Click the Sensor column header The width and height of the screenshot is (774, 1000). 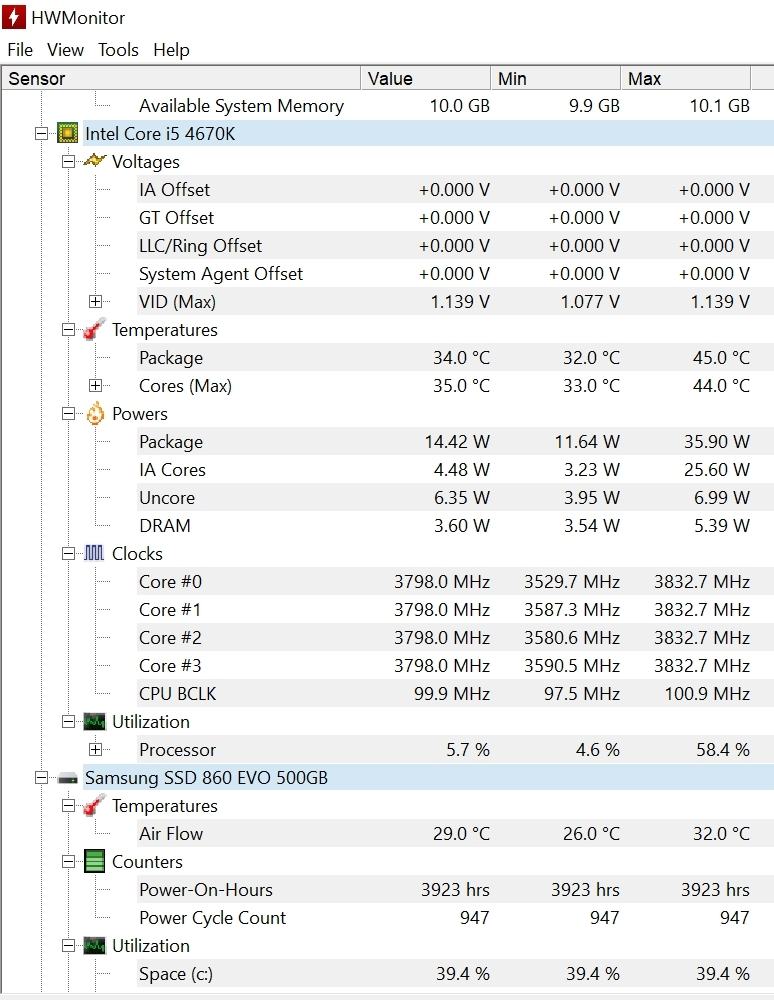(x=180, y=79)
